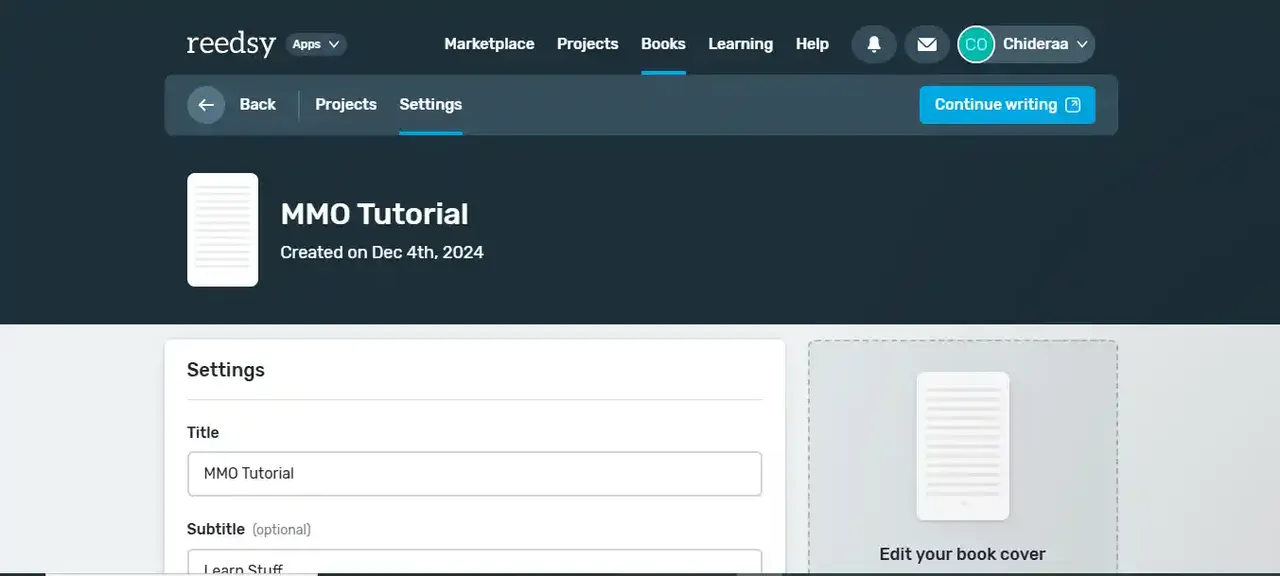1280x576 pixels.
Task: Click the MMO Tutorial heading
Action: click(x=374, y=214)
